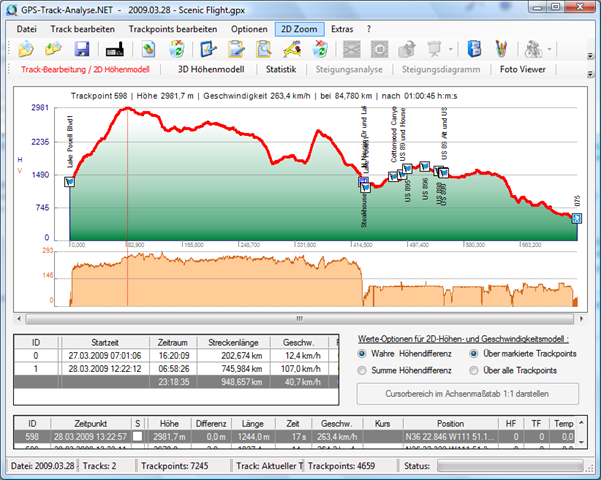Open the Trackpoints bearbeiten menu
Image resolution: width=601 pixels, height=480 pixels.
[x=172, y=29]
